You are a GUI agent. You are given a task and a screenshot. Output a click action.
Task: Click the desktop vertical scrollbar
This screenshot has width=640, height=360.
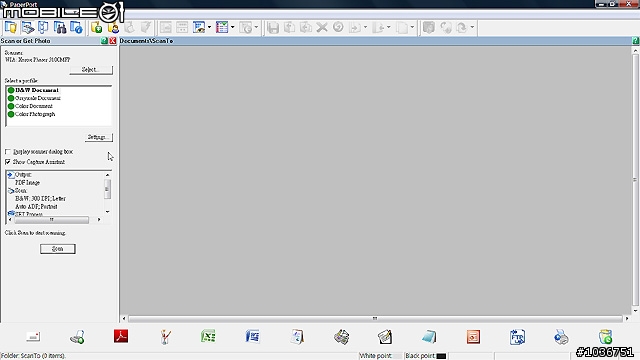635,180
